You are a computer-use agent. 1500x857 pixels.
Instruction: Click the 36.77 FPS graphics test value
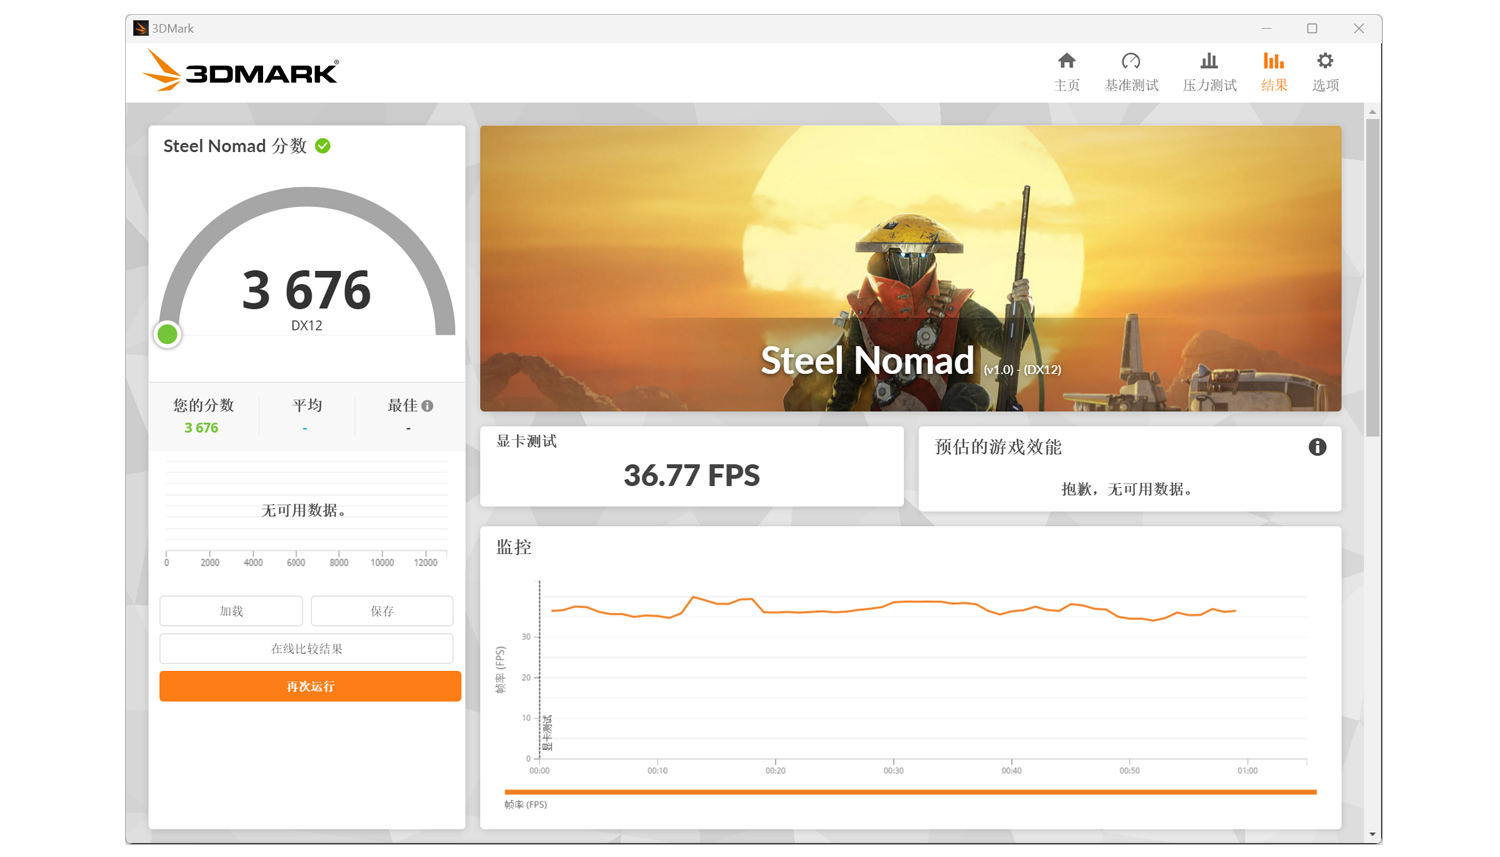click(692, 475)
